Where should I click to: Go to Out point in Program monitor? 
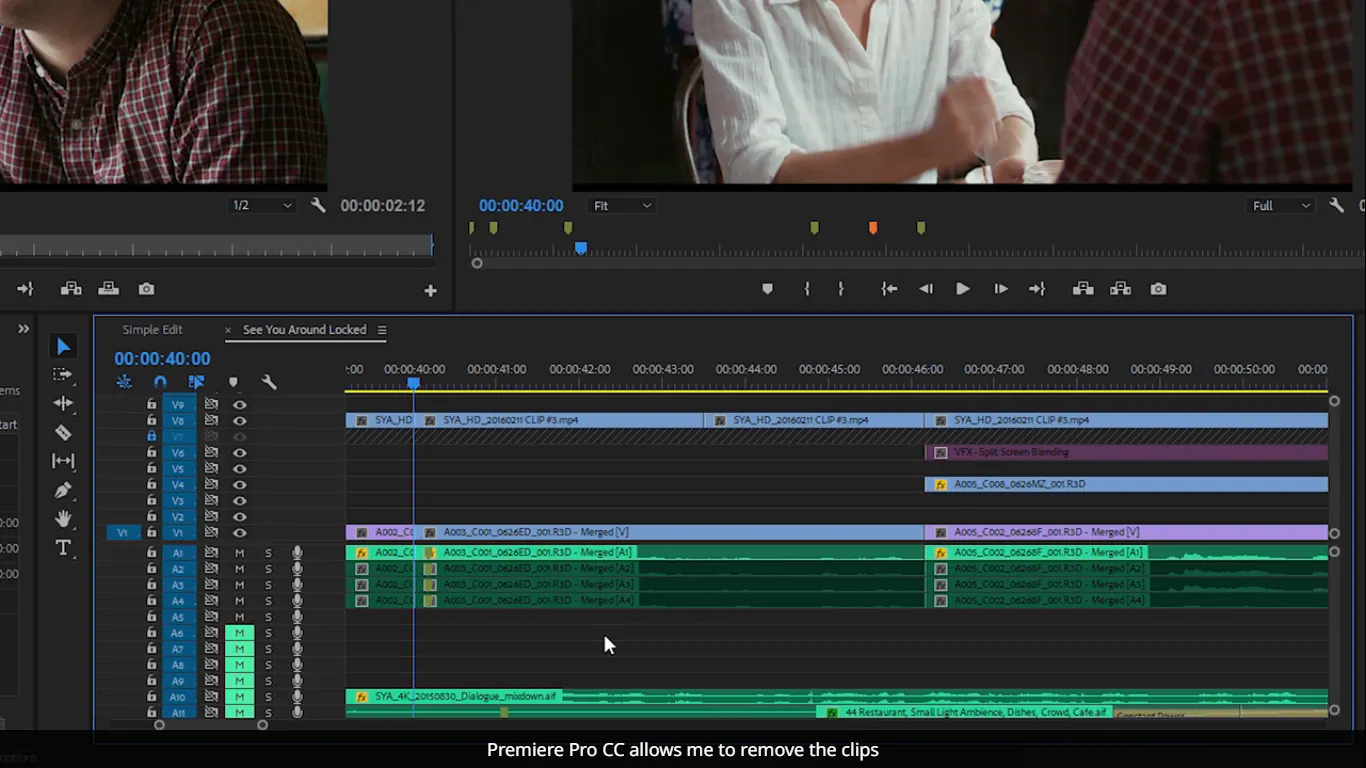coord(1037,289)
